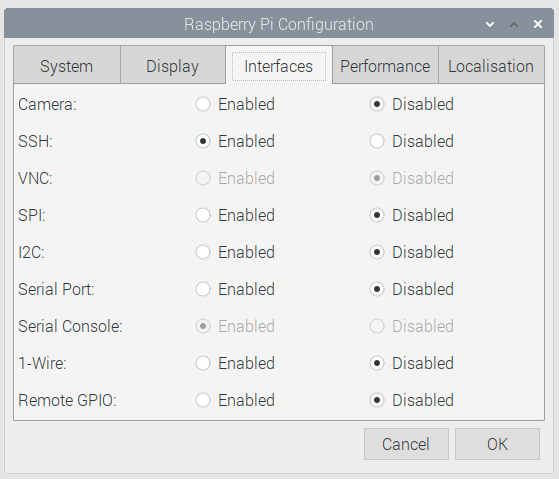Image resolution: width=559 pixels, height=479 pixels.
Task: Cancel the configuration changes
Action: pos(406,444)
